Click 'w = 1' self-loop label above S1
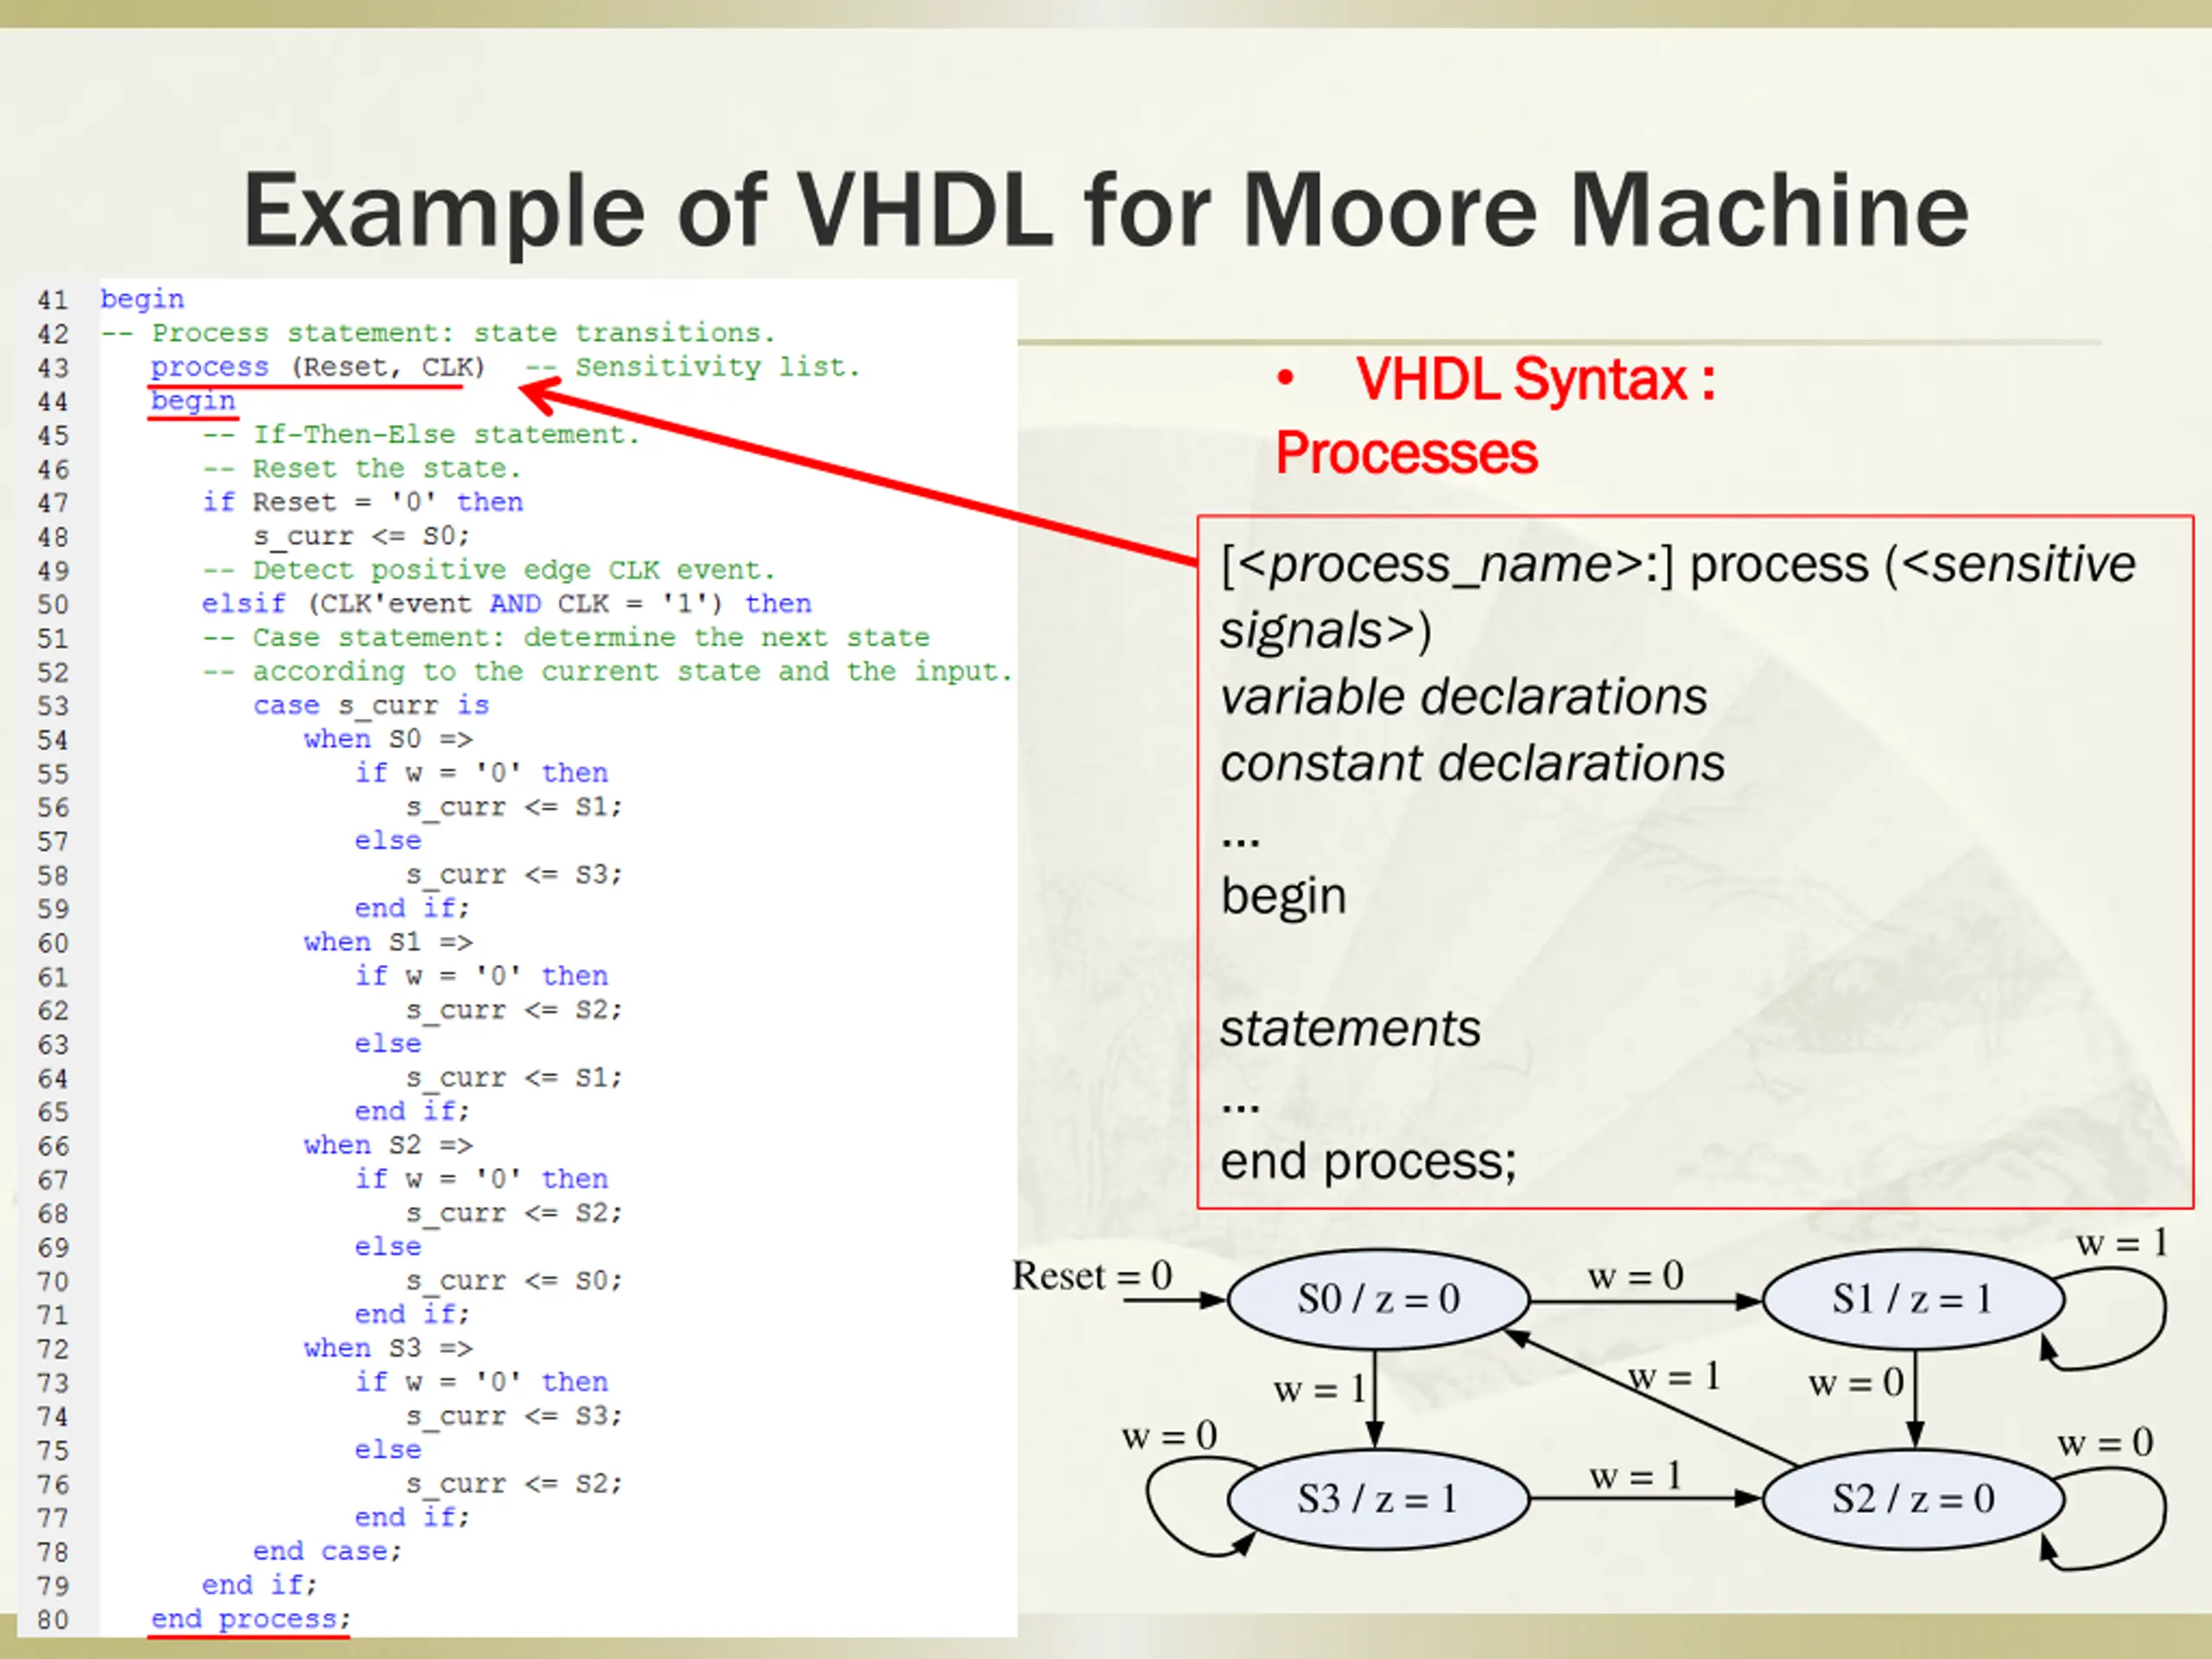2212x1659 pixels. pyautogui.click(x=2122, y=1243)
